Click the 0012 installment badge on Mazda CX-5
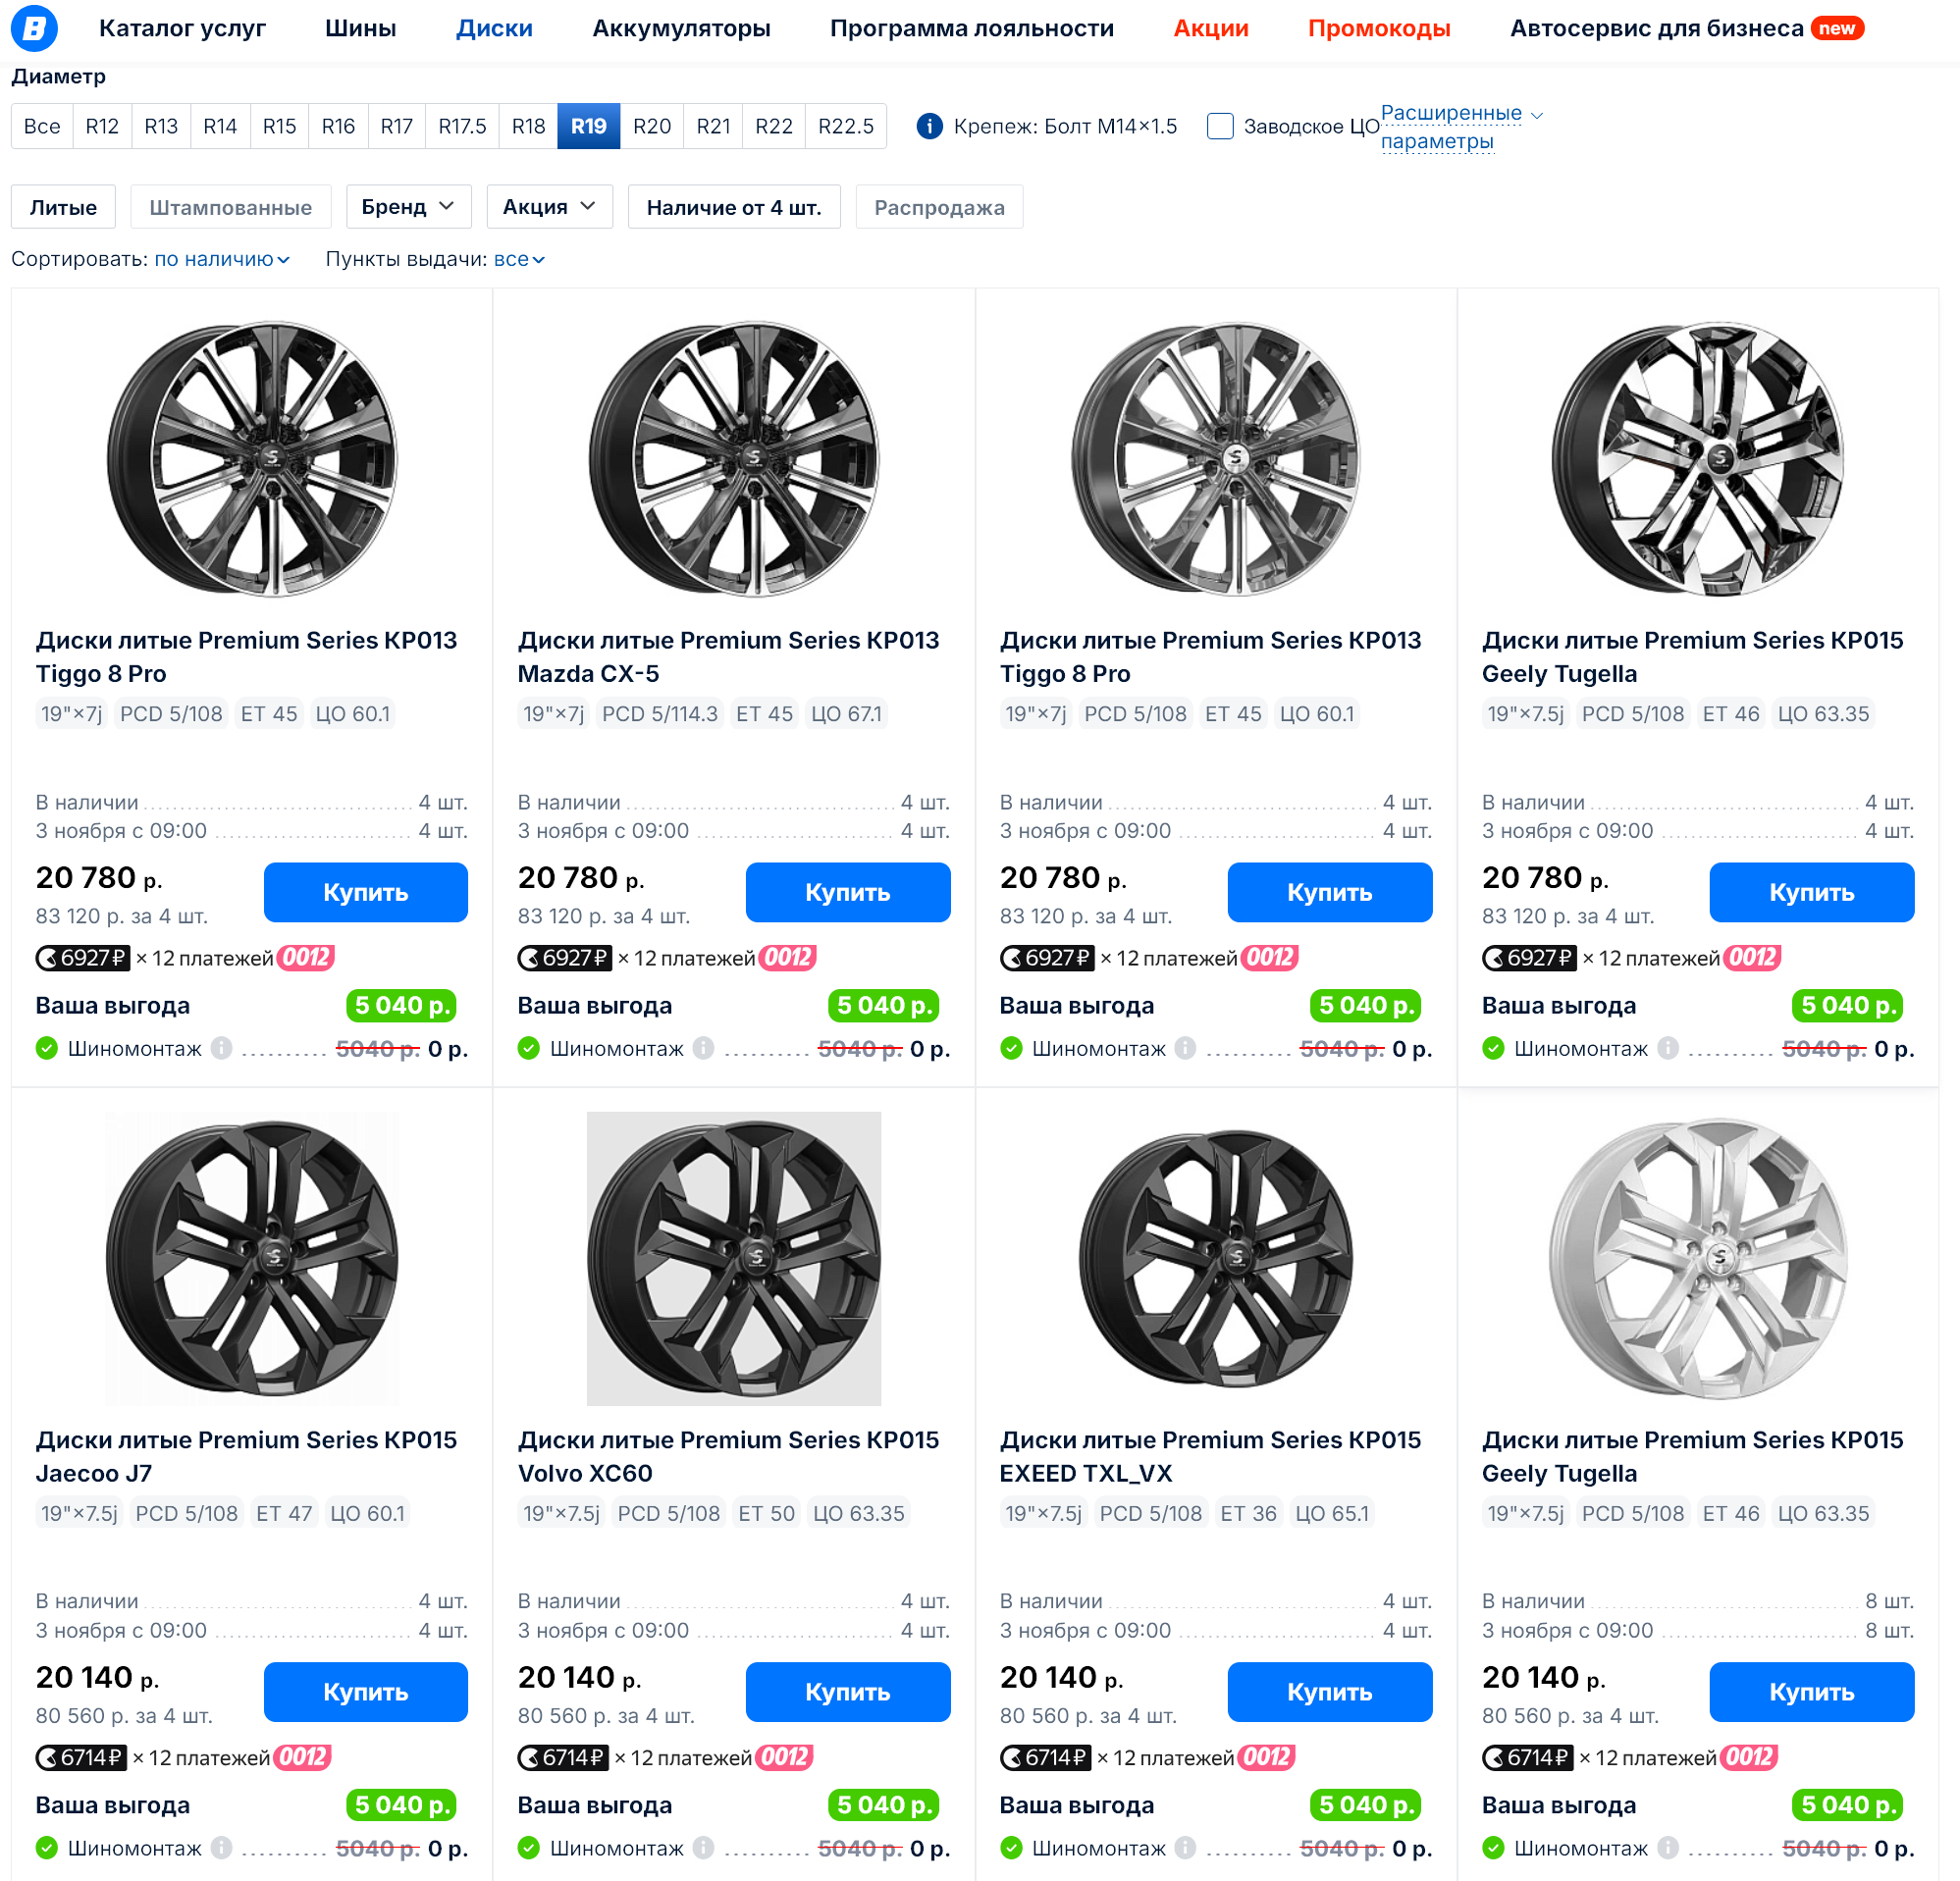Screen dimensions: 1960x1881 click(787, 958)
